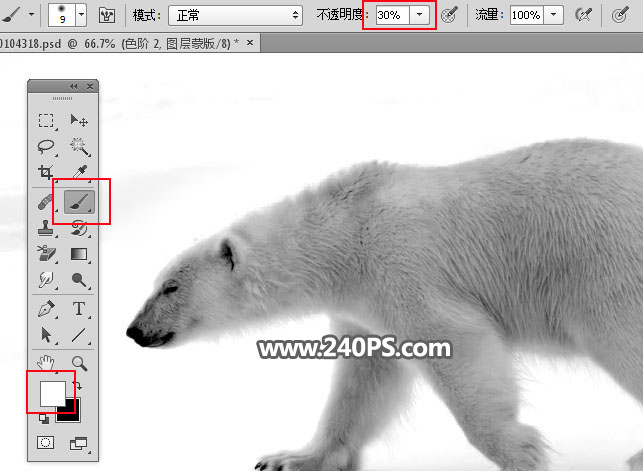
Task: Select the Zoom magnifier tool
Action: [x=78, y=362]
